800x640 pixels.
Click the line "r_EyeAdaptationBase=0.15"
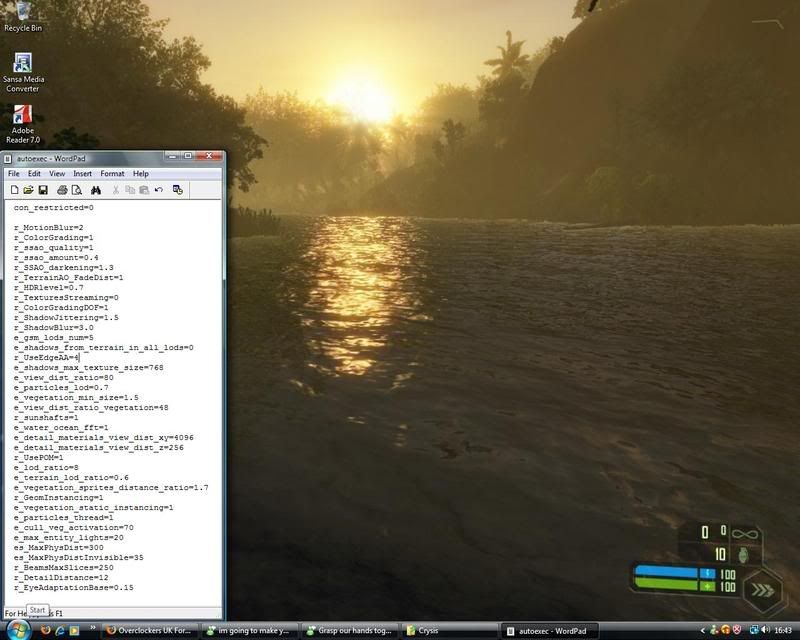(x=73, y=588)
